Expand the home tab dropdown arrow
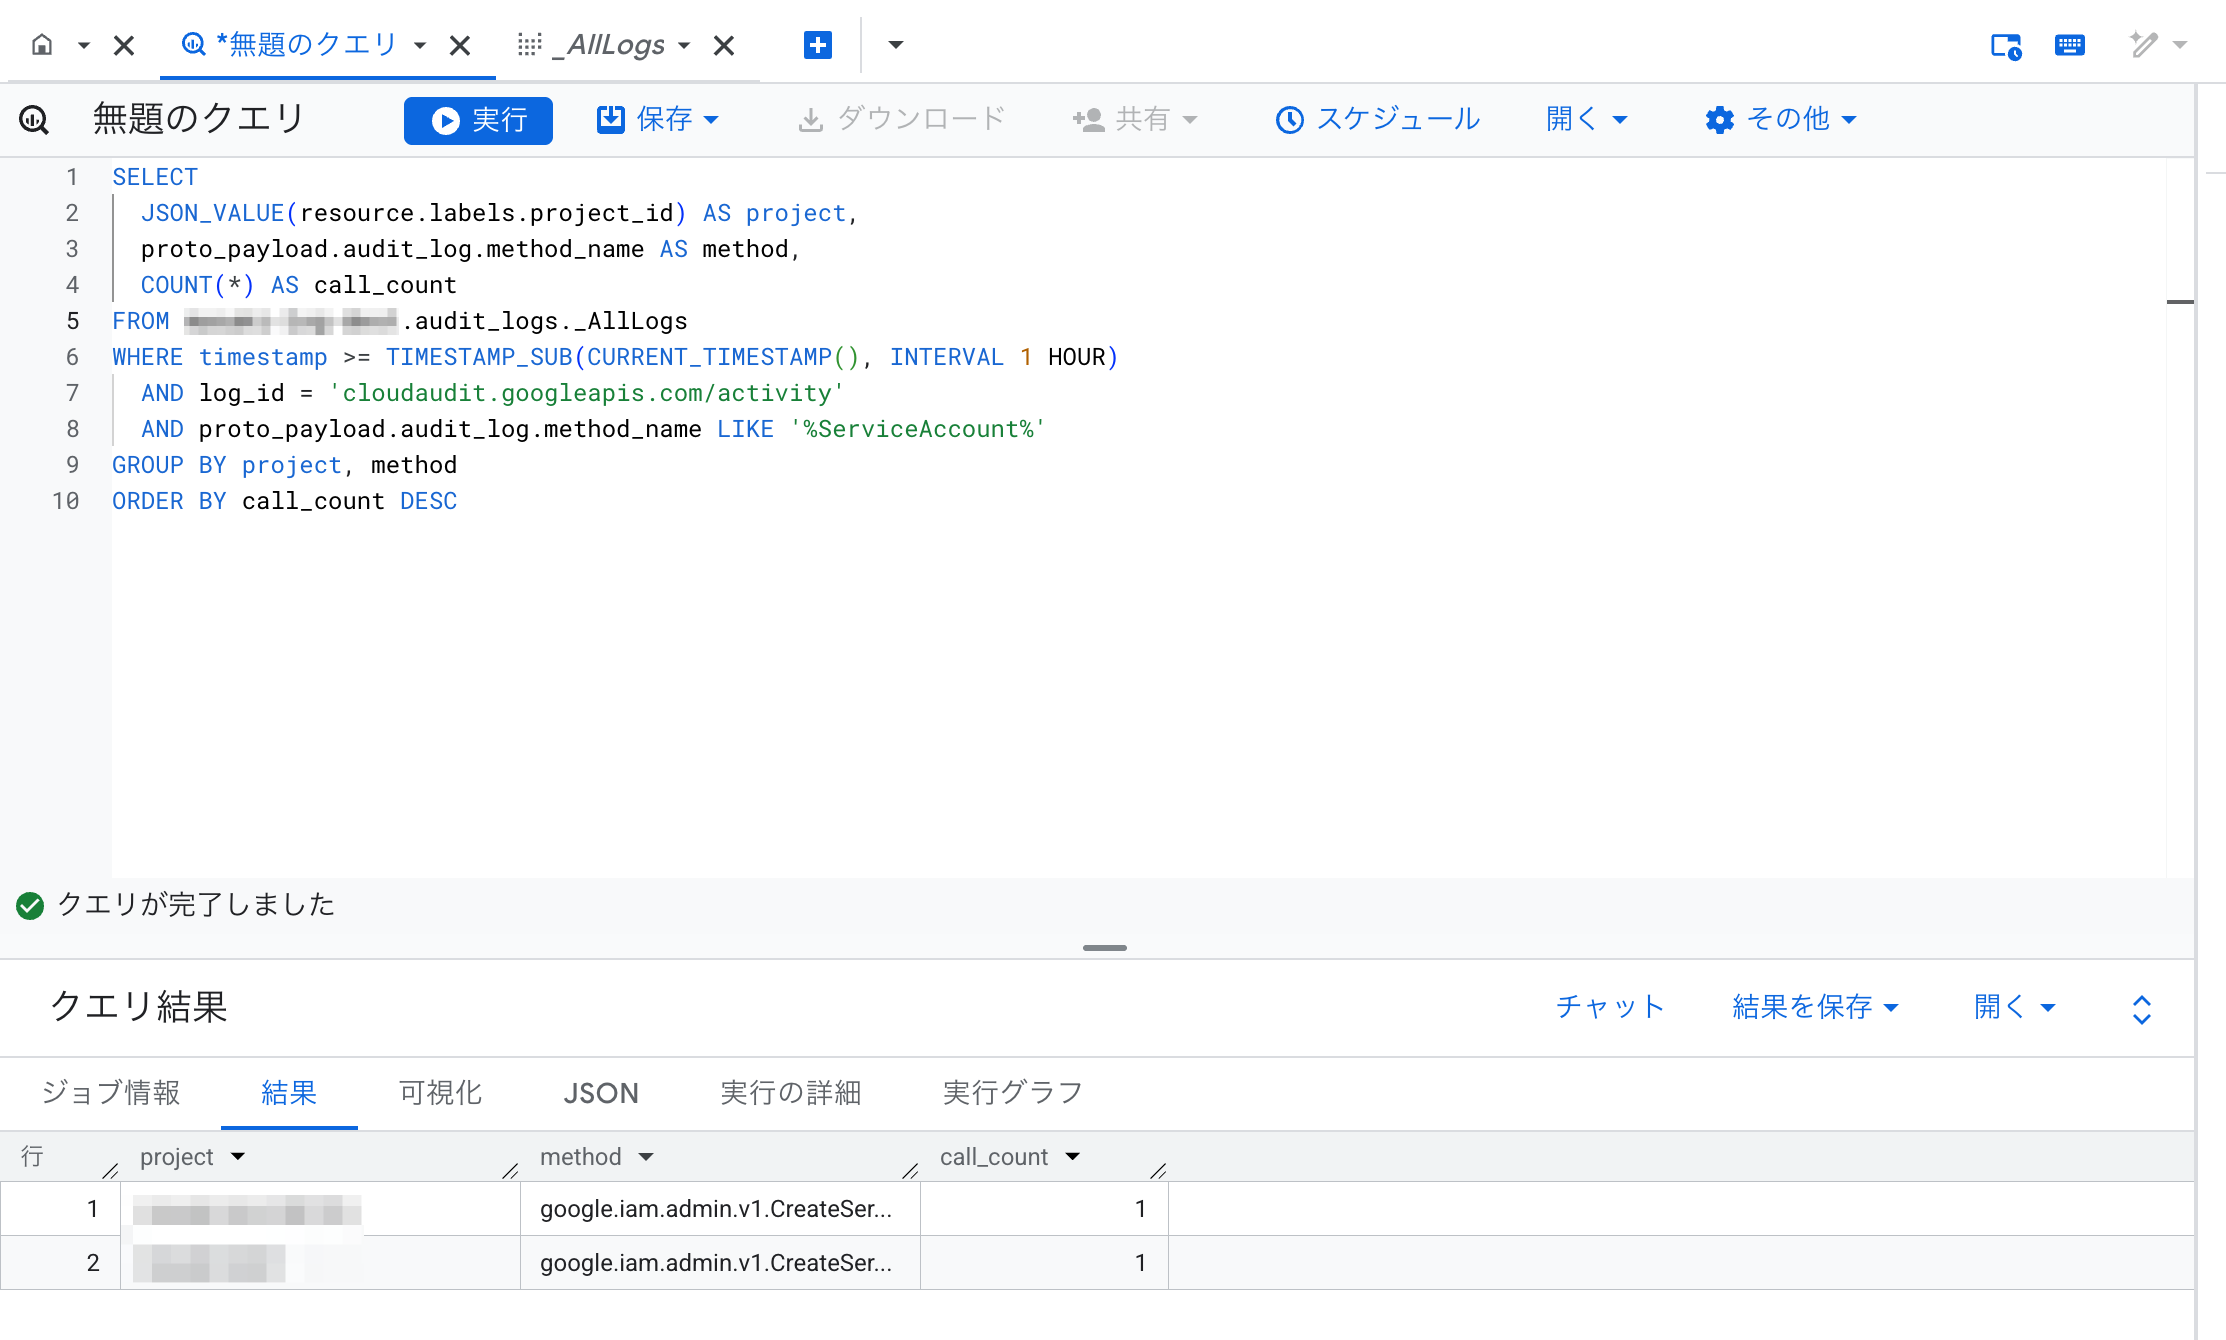2226x1340 pixels. point(84,45)
